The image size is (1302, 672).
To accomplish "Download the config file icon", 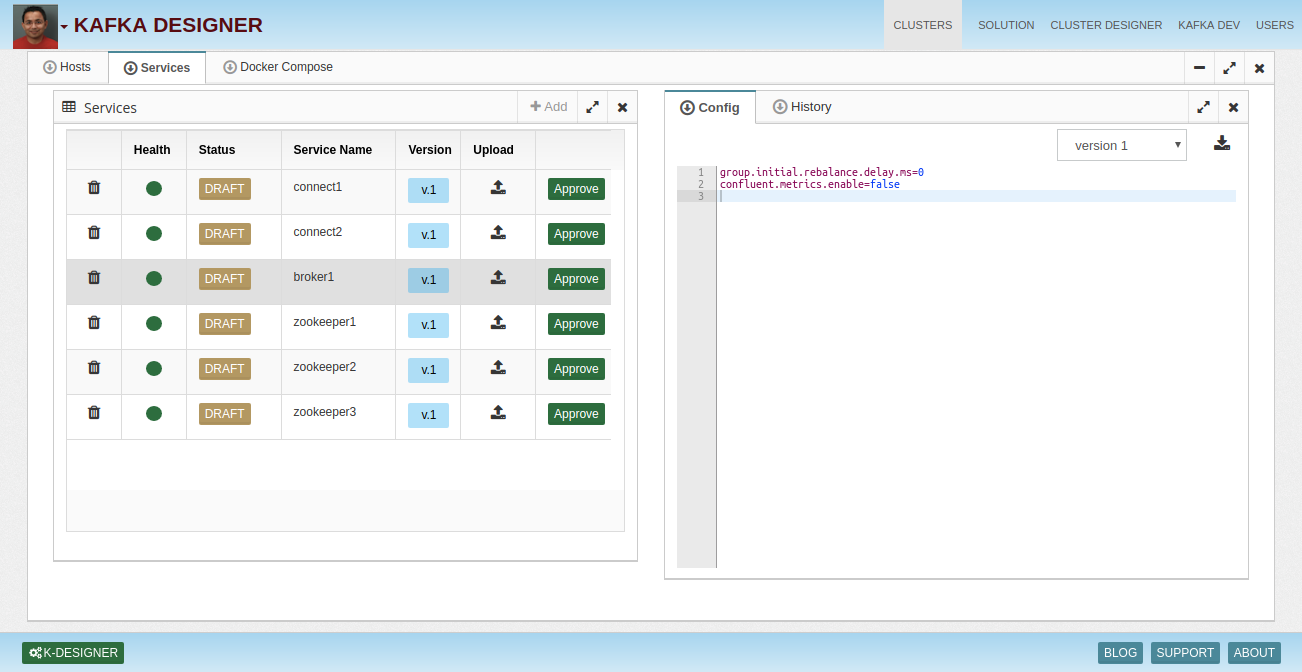I will point(1222,144).
